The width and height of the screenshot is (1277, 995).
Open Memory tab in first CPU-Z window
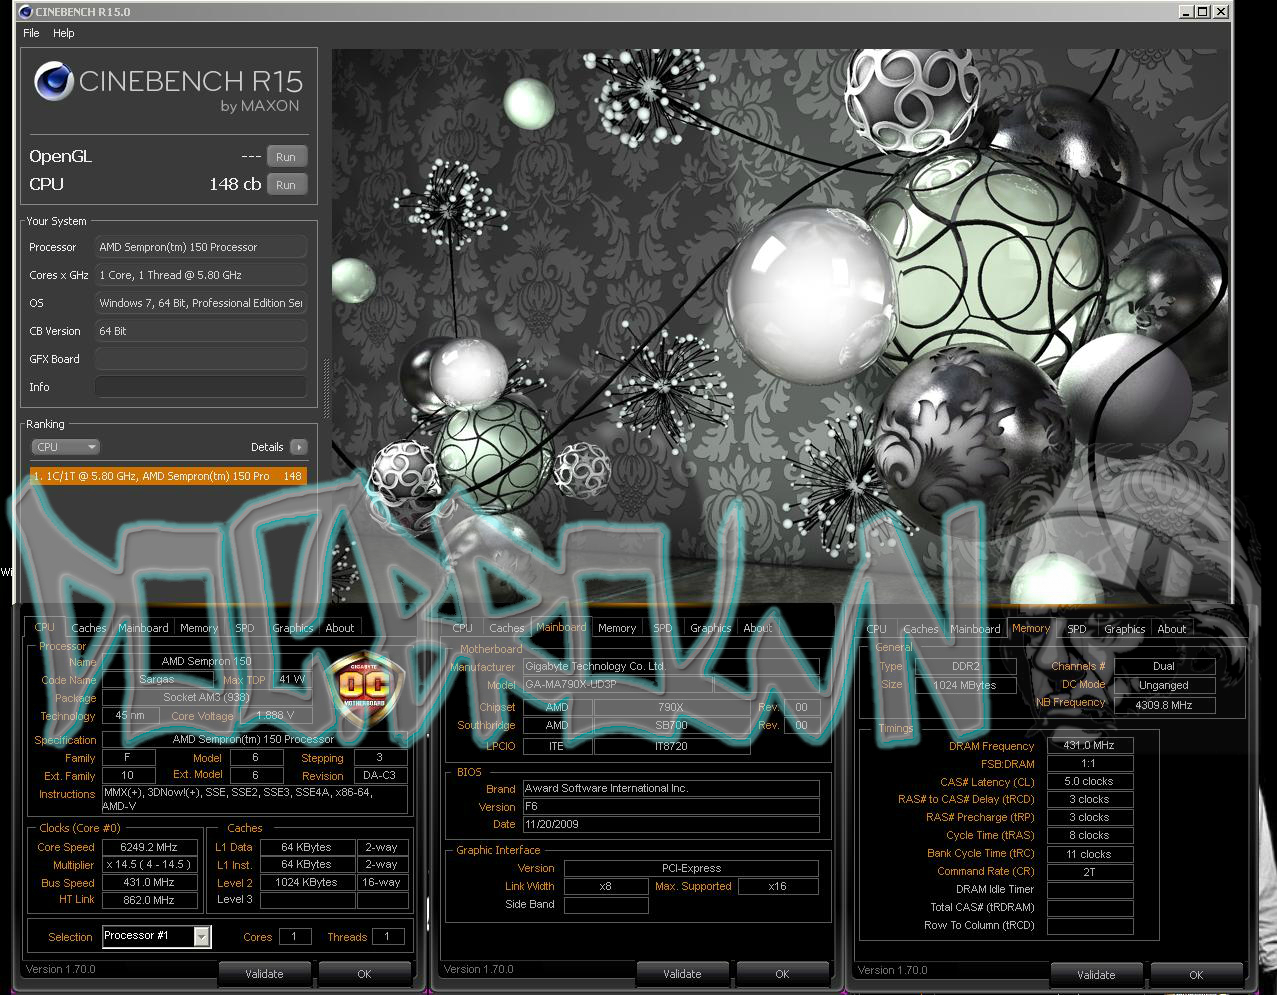(x=199, y=628)
